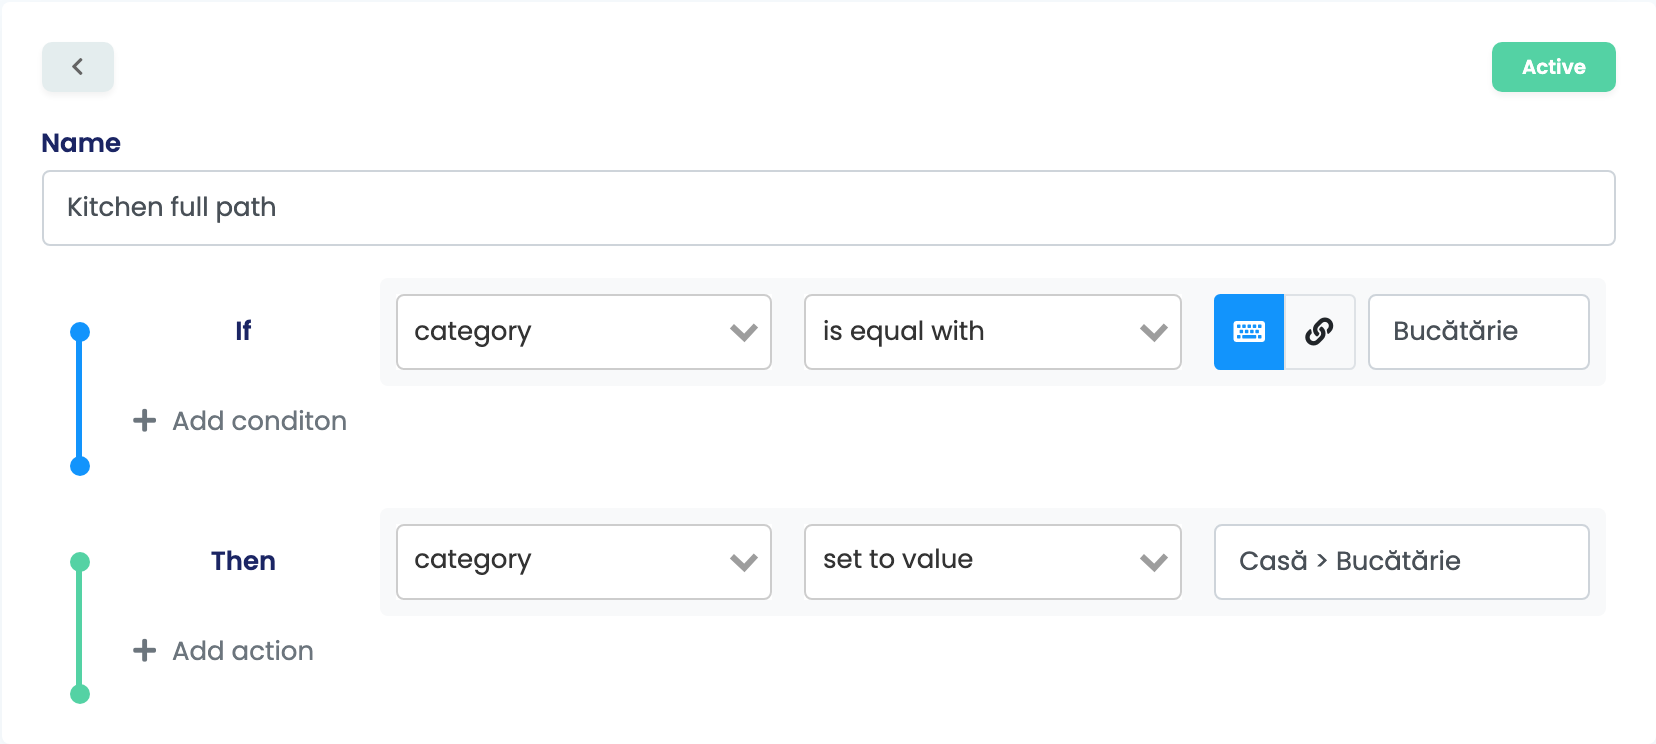The width and height of the screenshot is (1656, 744).
Task: Add a new conditon to the rule
Action: click(240, 421)
